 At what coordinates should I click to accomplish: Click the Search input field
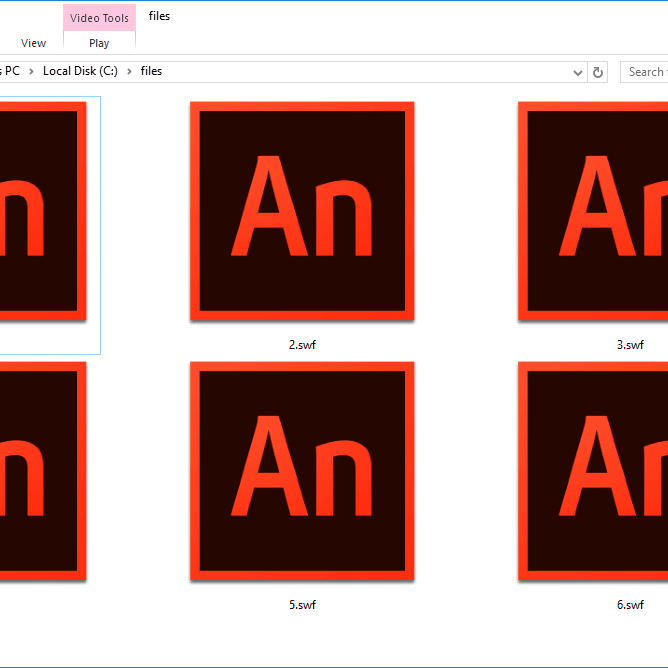(644, 72)
